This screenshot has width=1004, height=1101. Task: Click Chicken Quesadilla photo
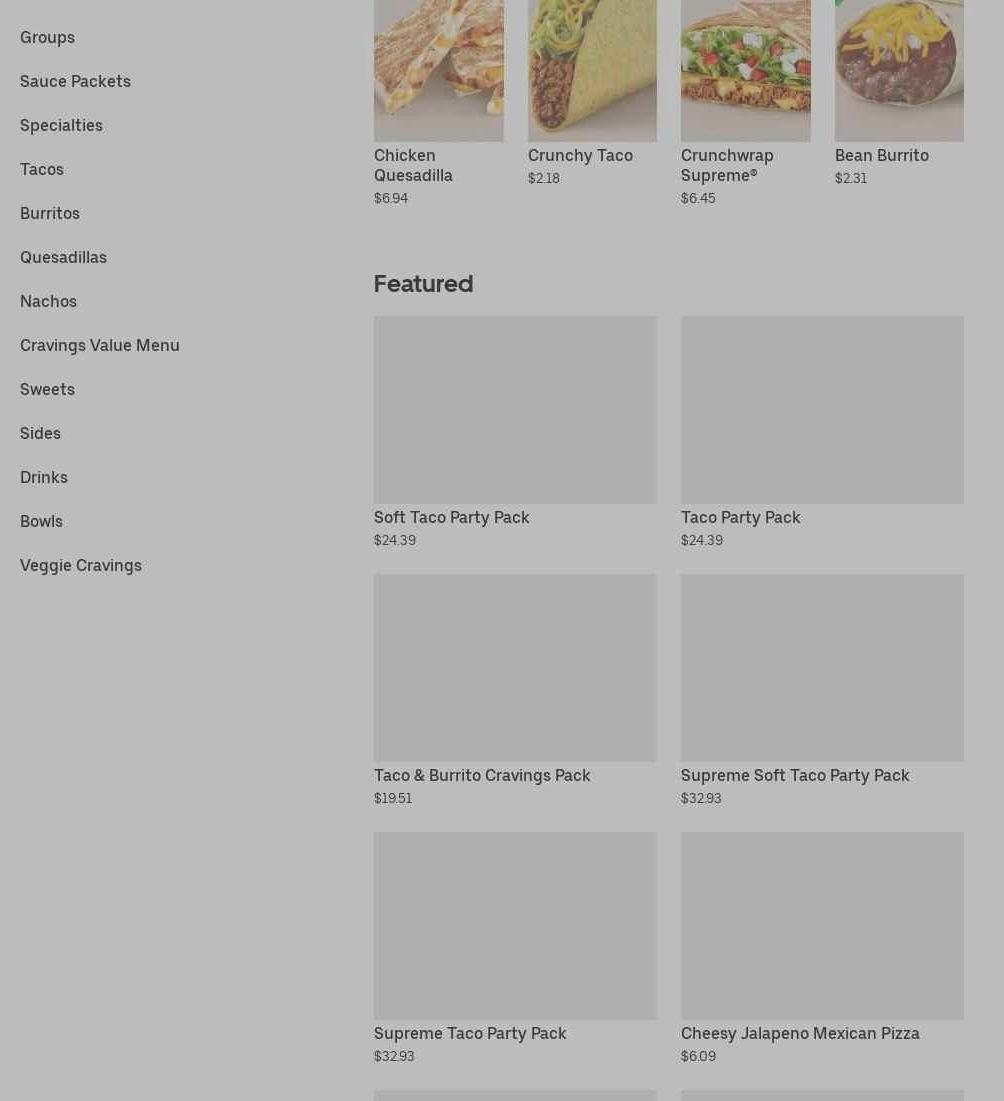pyautogui.click(x=439, y=70)
